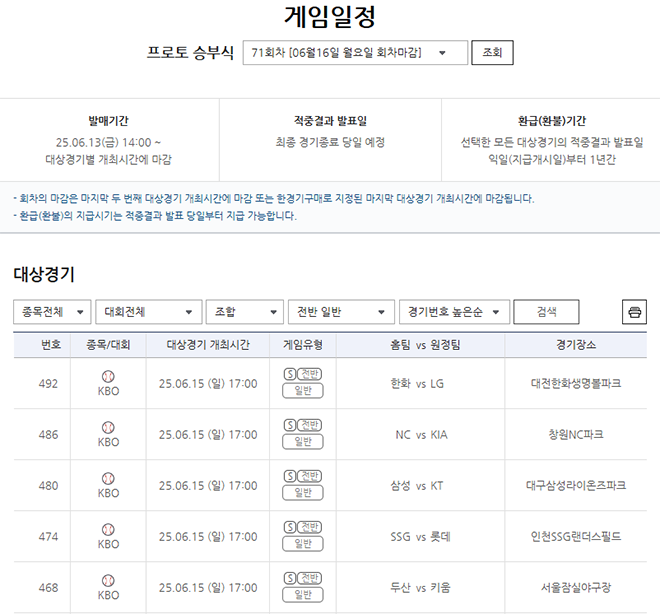This screenshot has width=660, height=614.
Task: Click the NC vs KIA matchup
Action: click(x=421, y=435)
